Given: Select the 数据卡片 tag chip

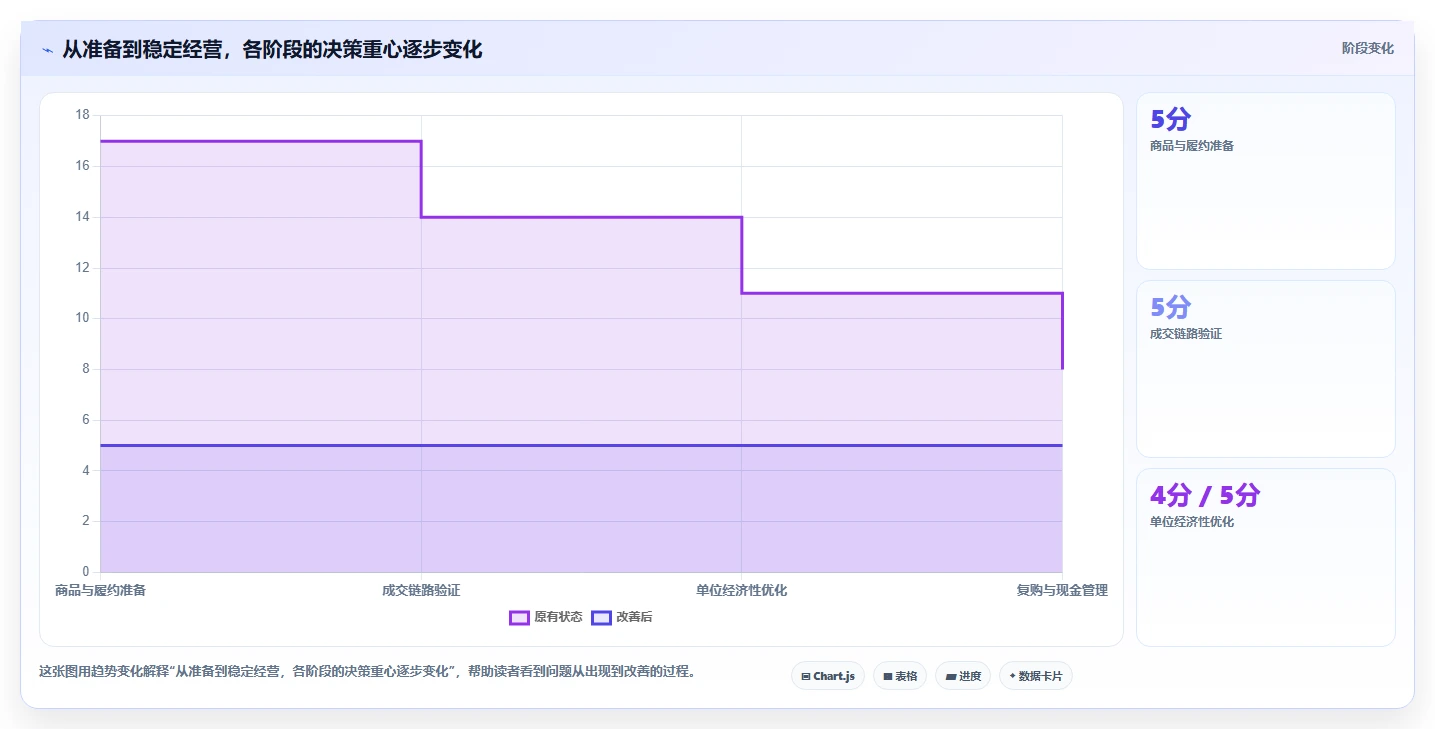Looking at the screenshot, I should point(1036,676).
